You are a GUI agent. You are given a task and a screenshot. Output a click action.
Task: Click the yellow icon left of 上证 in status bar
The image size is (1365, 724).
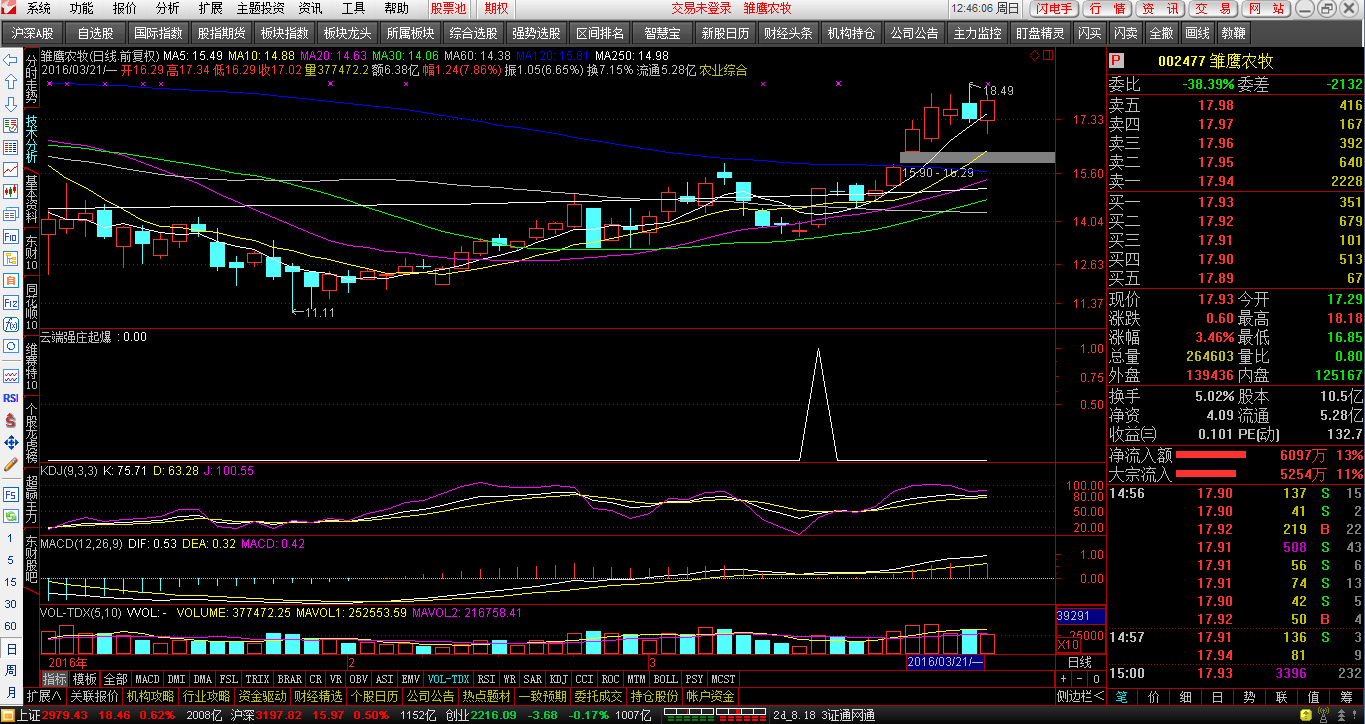coord(7,715)
